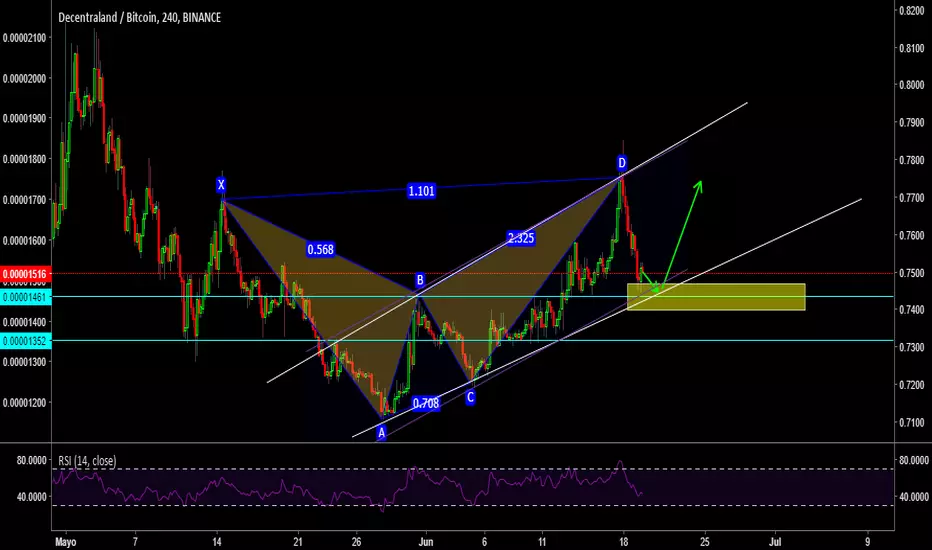Click the 14 date label on the time axis

217,542
